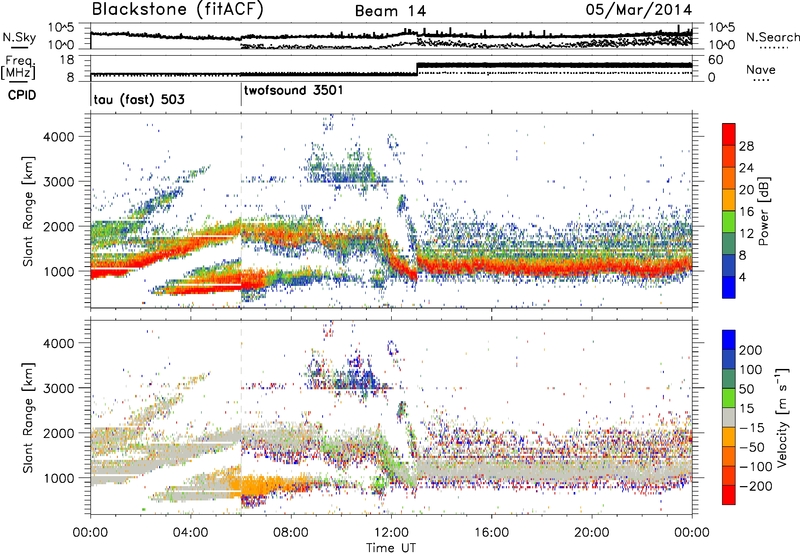The height and width of the screenshot is (554, 800).
Task: Click the gray segment of the velocity color bar
Action: coord(729,417)
